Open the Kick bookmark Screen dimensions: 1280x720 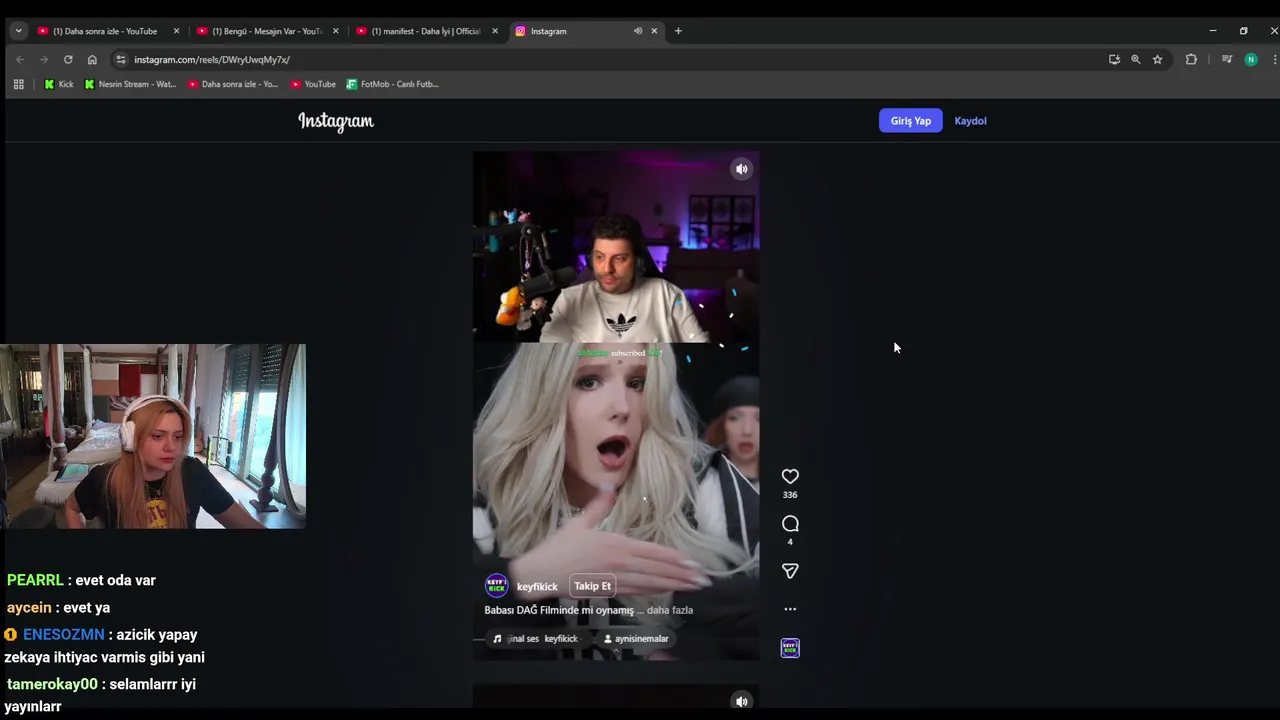coord(58,84)
